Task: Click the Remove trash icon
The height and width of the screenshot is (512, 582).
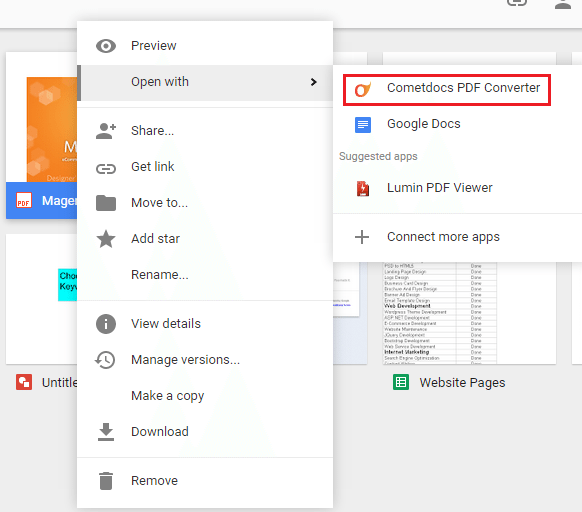Action: click(x=106, y=481)
